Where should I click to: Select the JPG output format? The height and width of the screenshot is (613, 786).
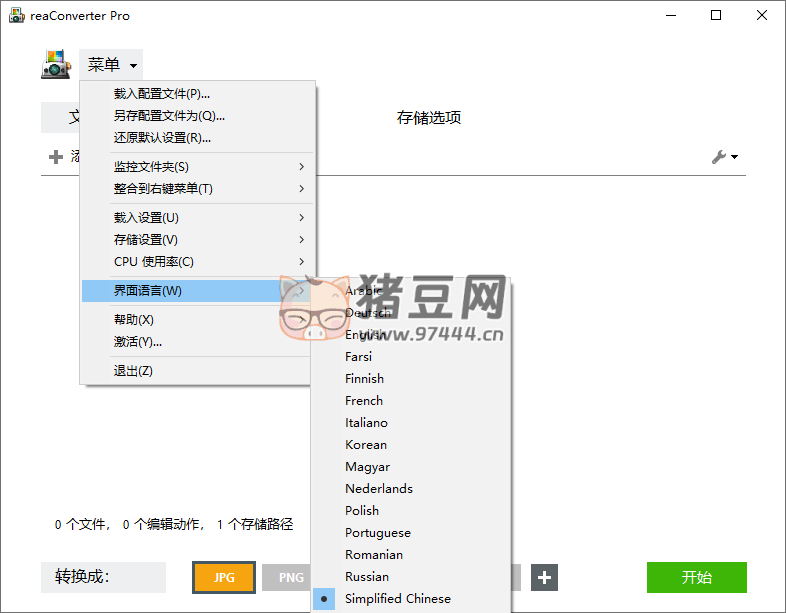tap(224, 577)
